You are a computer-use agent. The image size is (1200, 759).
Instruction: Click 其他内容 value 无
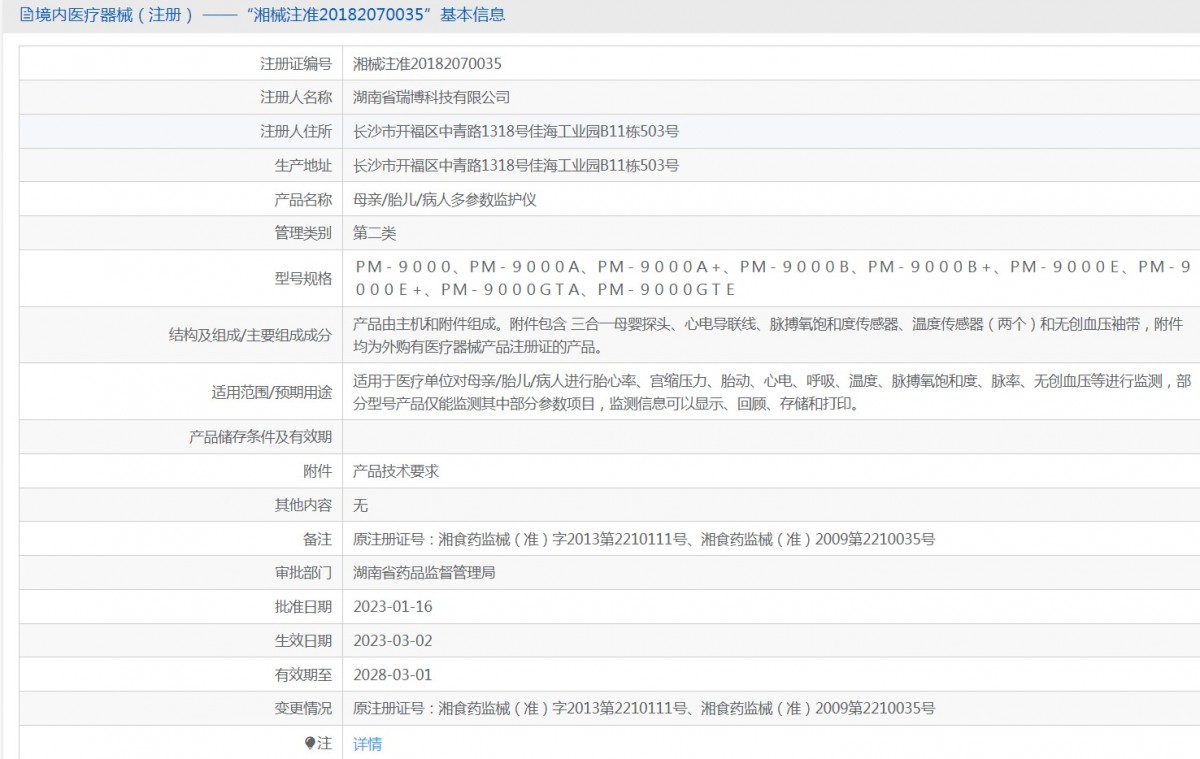pos(361,505)
